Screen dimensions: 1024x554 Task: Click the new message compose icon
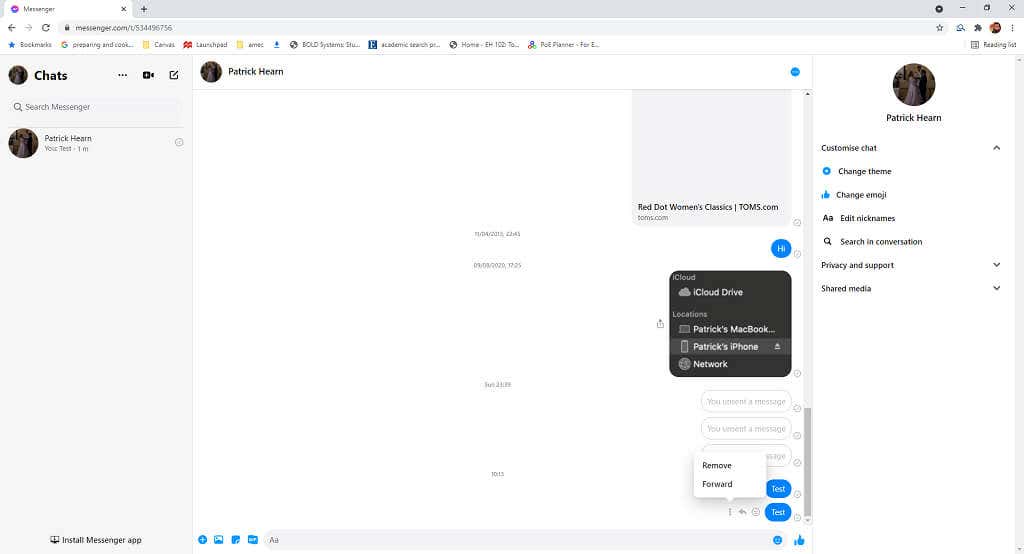coord(174,75)
